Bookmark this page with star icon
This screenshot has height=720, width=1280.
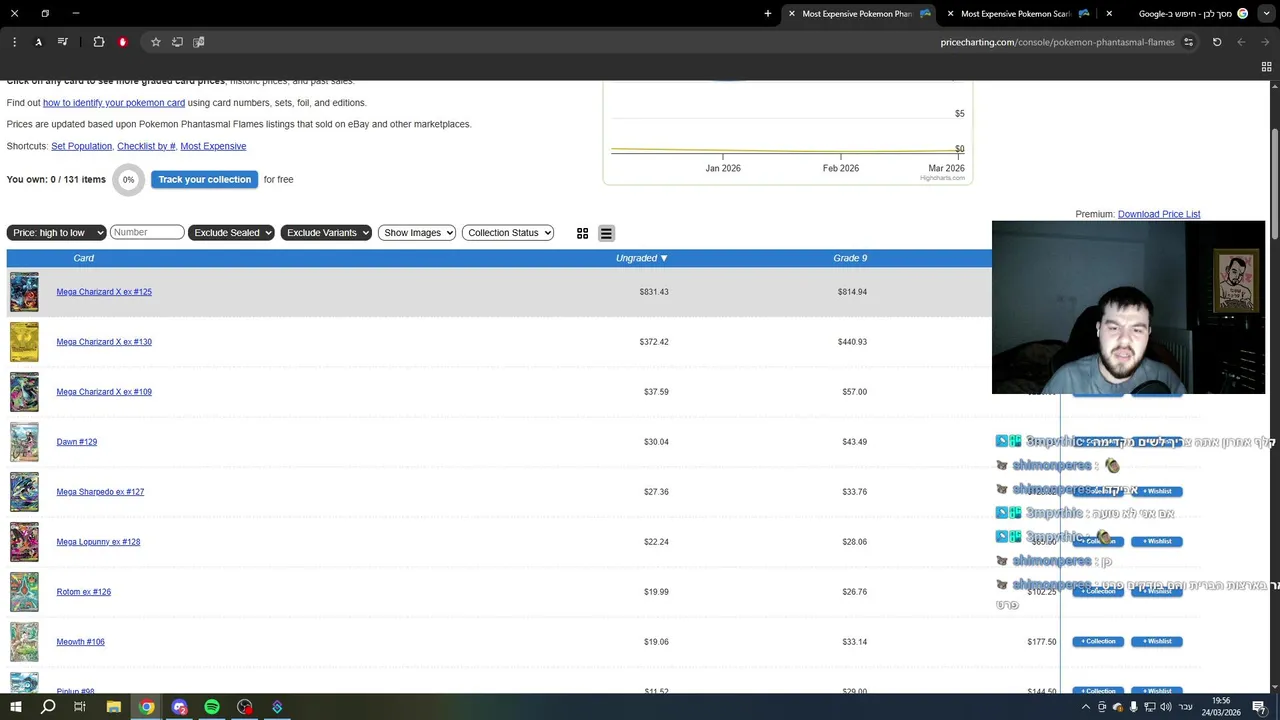(x=156, y=42)
